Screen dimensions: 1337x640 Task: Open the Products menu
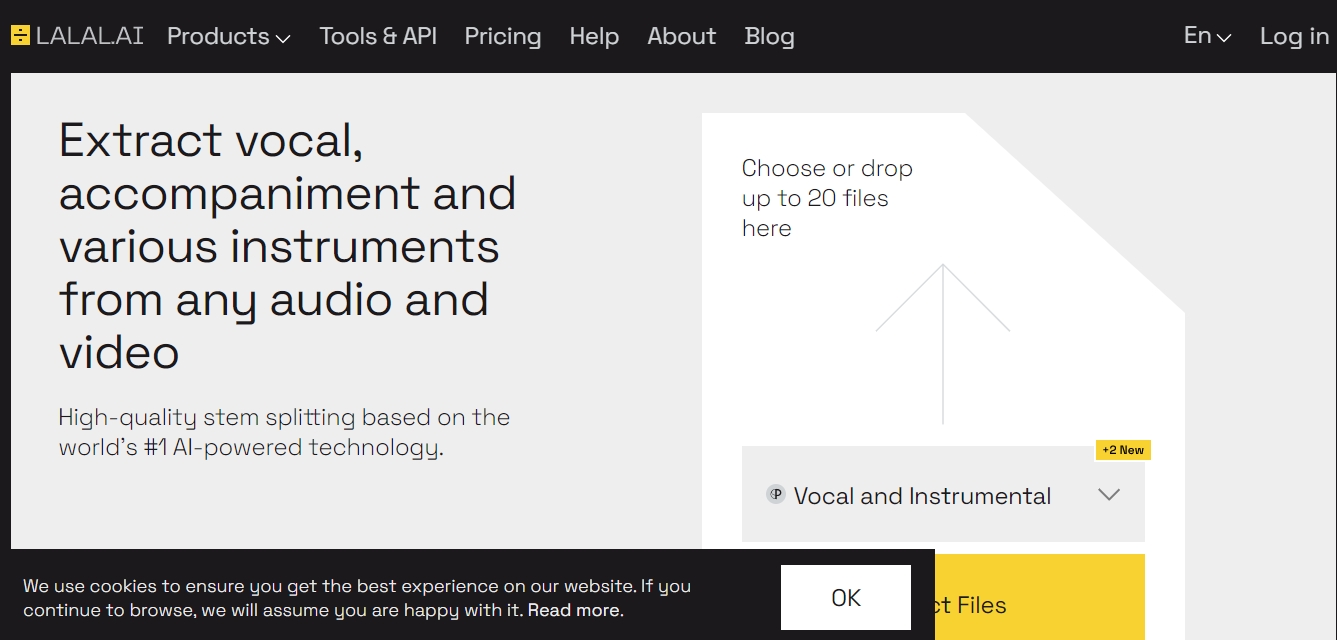(218, 37)
